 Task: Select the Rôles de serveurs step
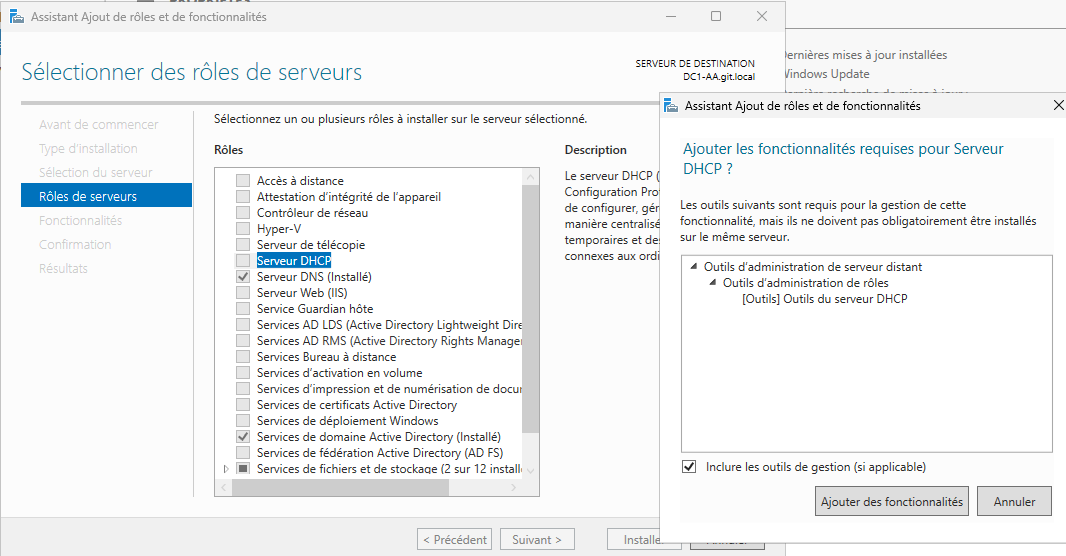point(107,196)
